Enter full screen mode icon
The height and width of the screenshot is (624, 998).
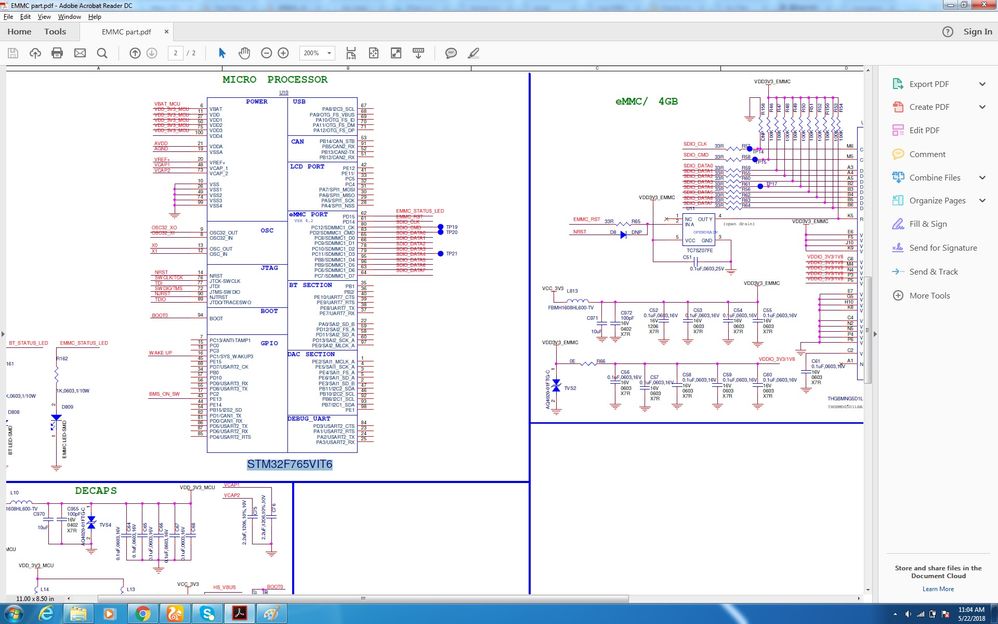[396, 53]
